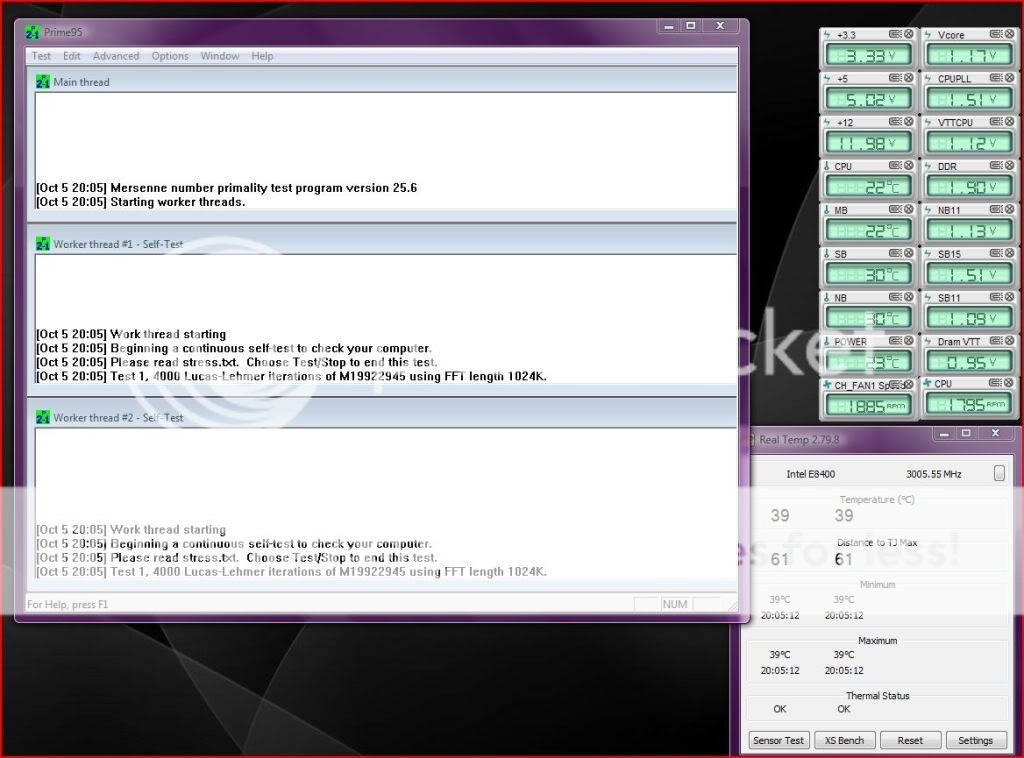Close the +12 voltage monitor panel
The image size is (1024, 758).
click(908, 121)
